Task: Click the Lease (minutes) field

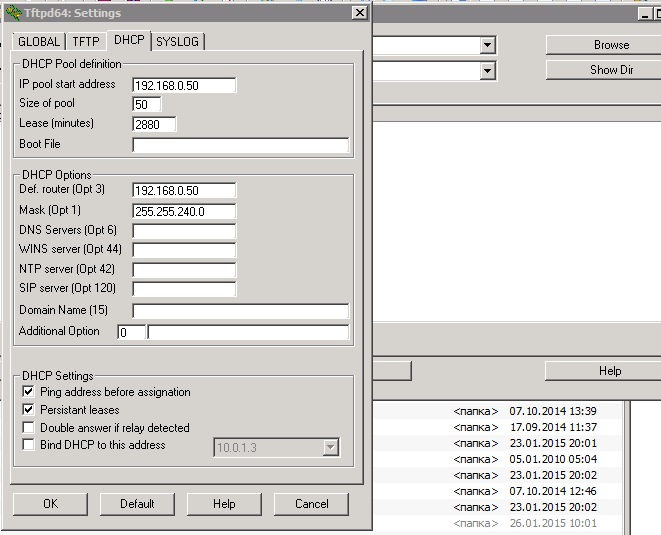Action: [x=154, y=124]
